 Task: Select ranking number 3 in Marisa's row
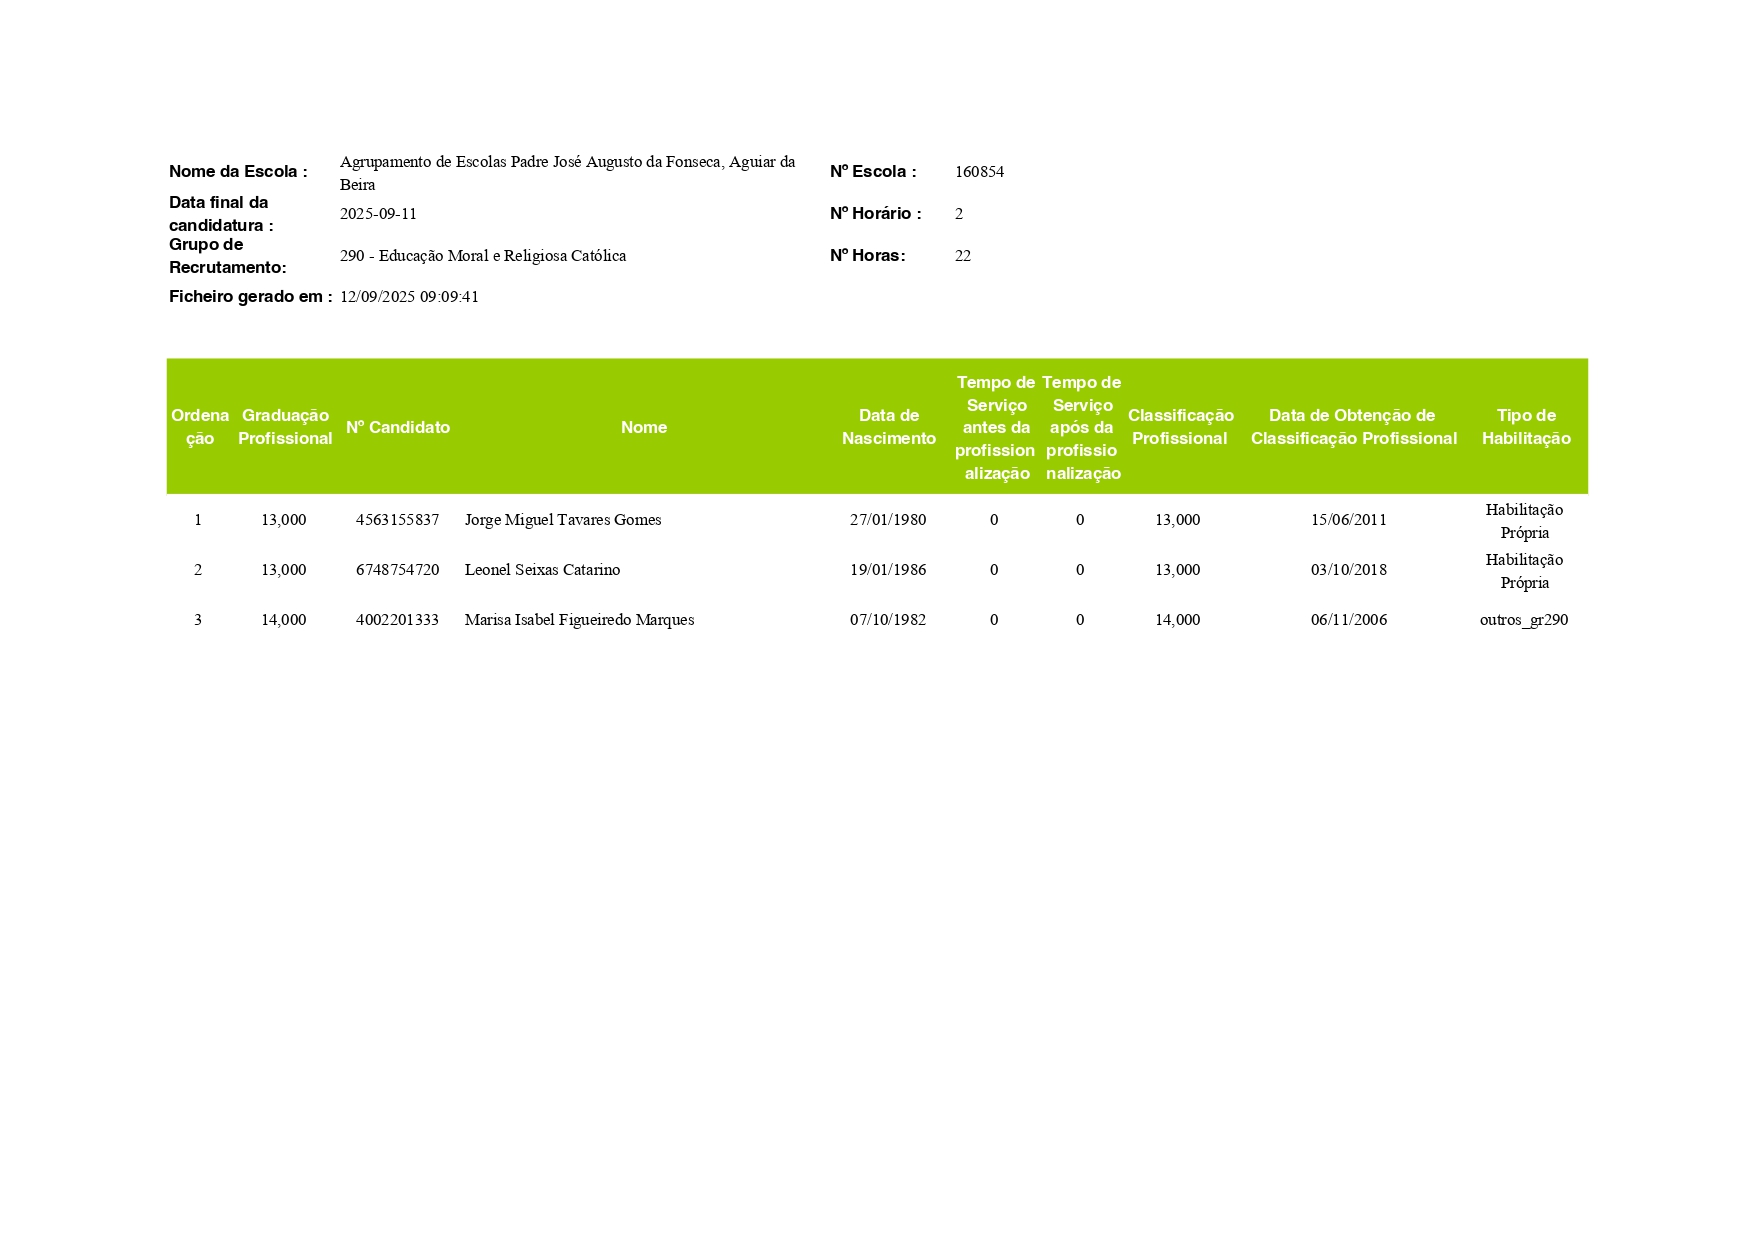click(x=198, y=620)
